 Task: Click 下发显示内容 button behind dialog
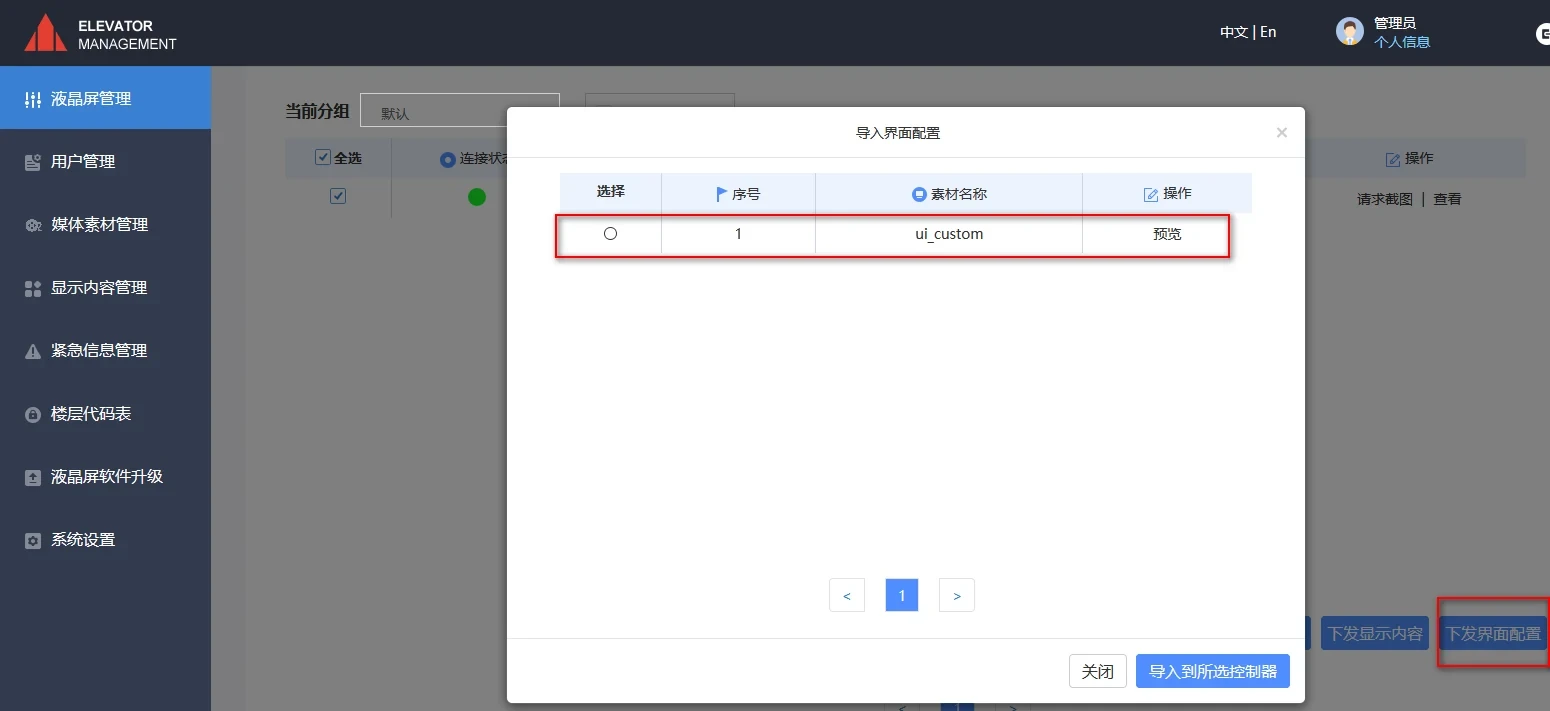click(x=1375, y=633)
